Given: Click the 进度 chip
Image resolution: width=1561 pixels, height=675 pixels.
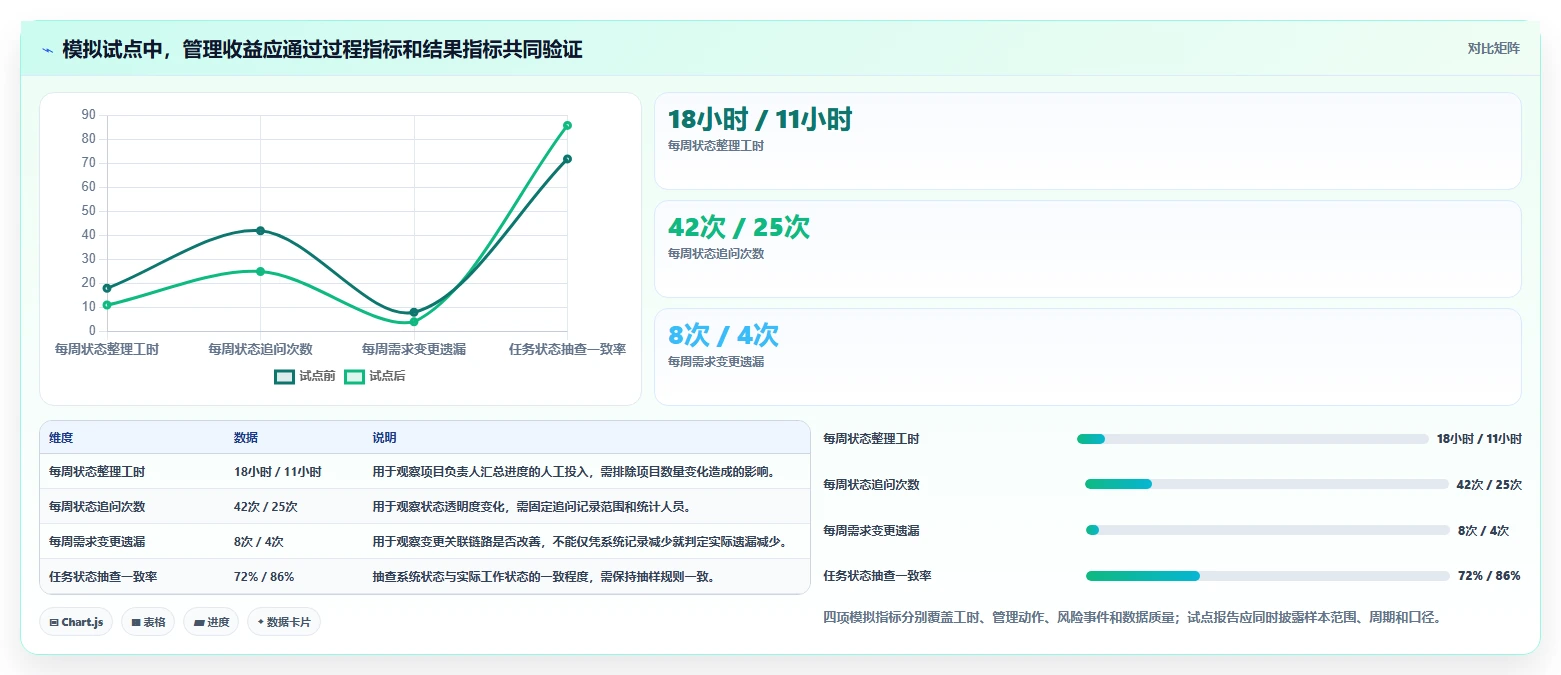Looking at the screenshot, I should (211, 622).
